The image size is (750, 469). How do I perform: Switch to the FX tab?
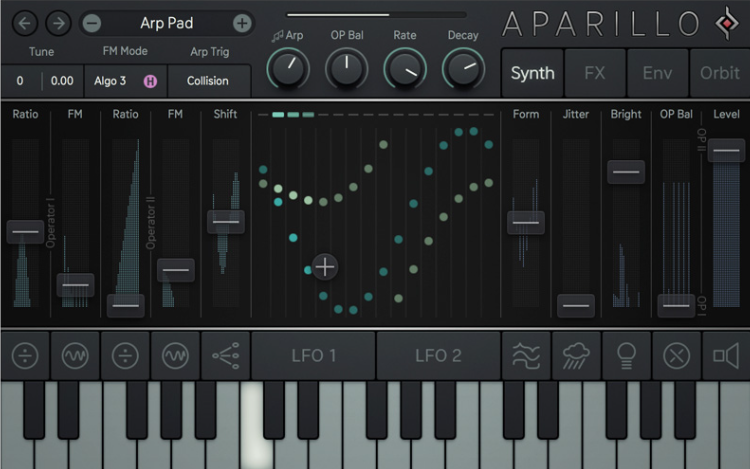point(595,73)
